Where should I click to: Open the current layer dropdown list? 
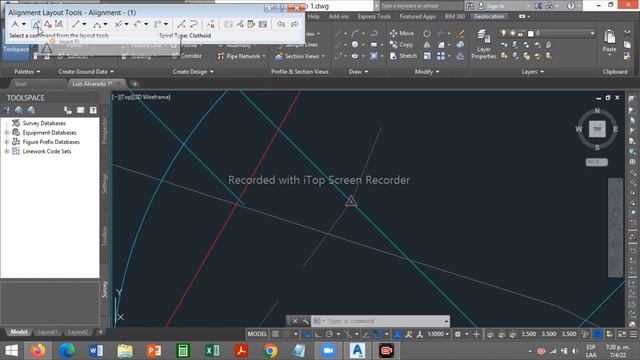[x=547, y=33]
